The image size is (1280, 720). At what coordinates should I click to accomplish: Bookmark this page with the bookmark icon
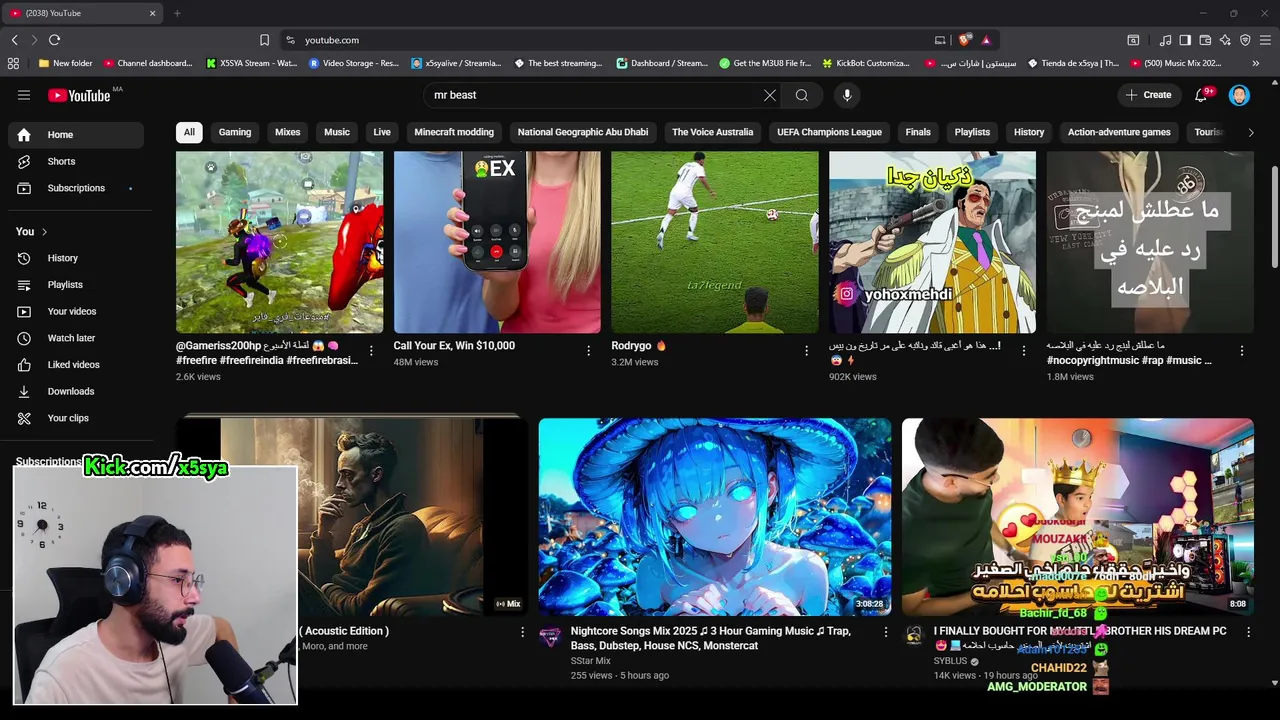264,40
